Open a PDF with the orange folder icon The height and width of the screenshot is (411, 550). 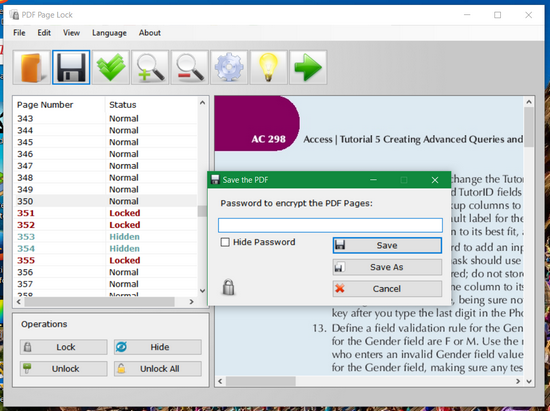(32, 67)
